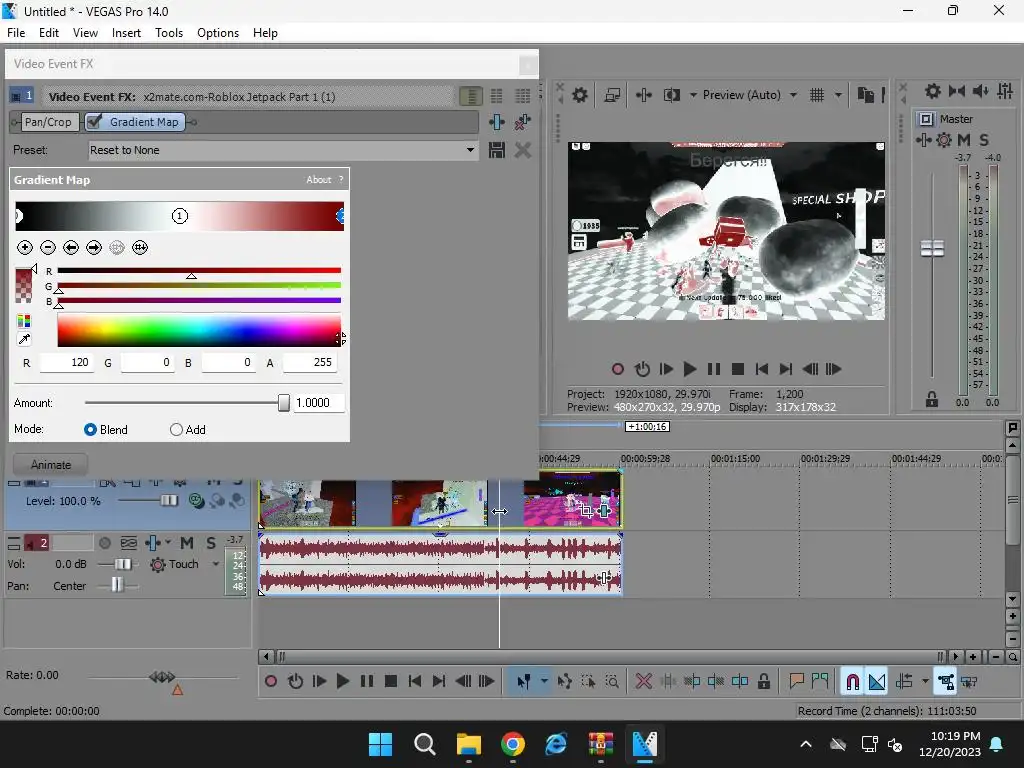Open the Edit menu
This screenshot has height=768, width=1024.
[x=48, y=33]
